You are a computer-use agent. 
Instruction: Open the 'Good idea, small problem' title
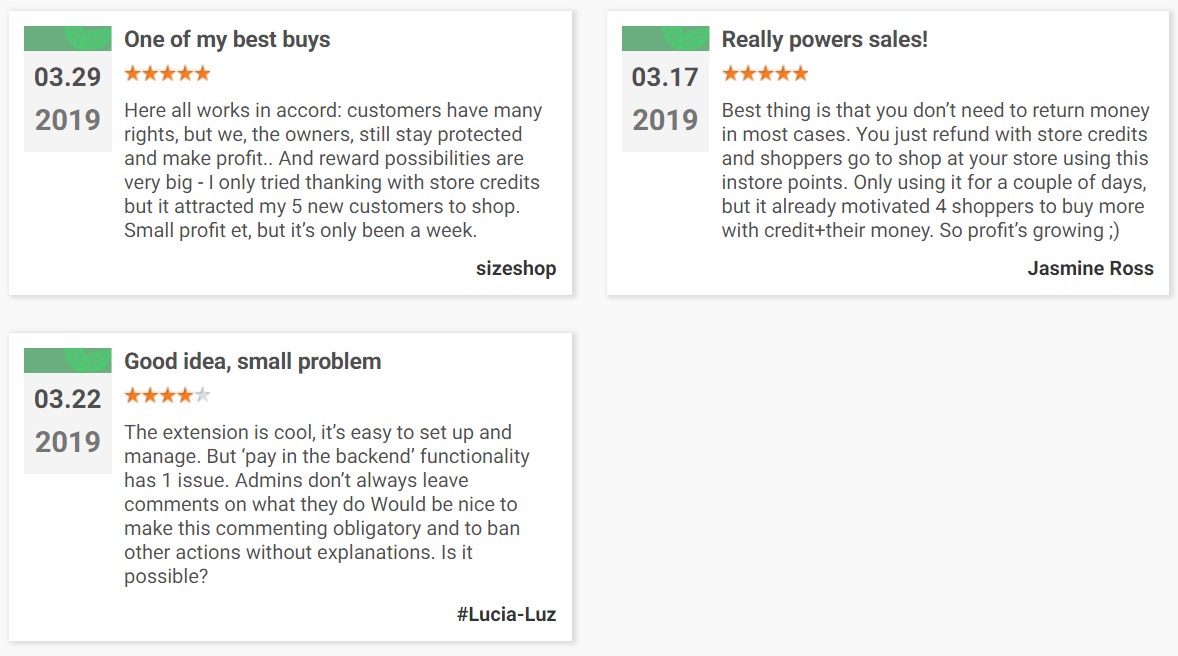pos(252,362)
